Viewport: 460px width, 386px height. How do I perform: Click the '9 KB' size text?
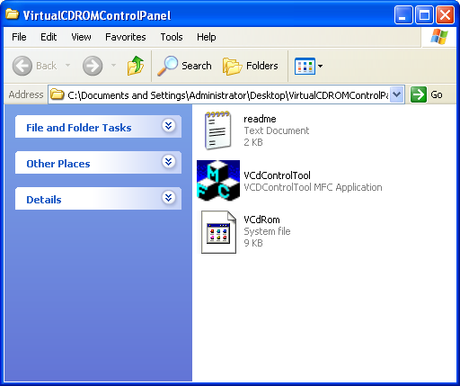point(253,243)
